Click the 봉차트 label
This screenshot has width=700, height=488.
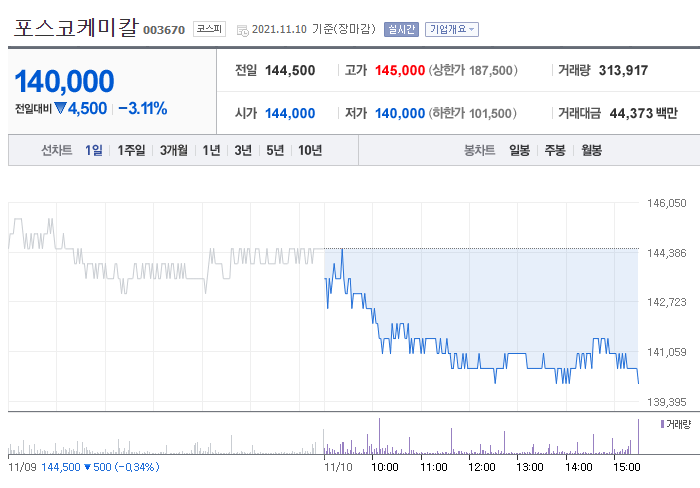tap(479, 150)
